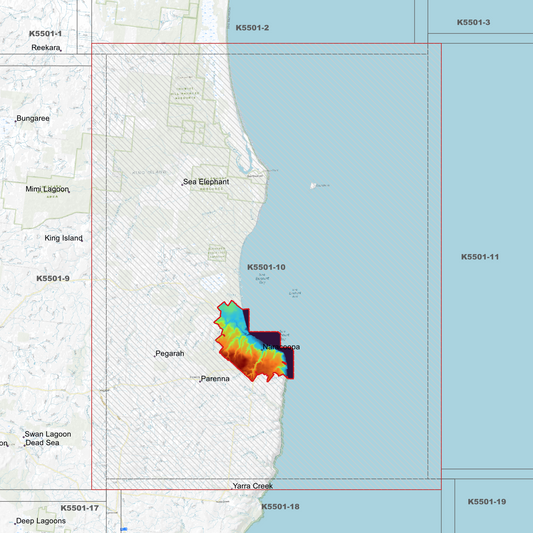
Task: Select the Yarra Creek place label
Action: [x=253, y=486]
